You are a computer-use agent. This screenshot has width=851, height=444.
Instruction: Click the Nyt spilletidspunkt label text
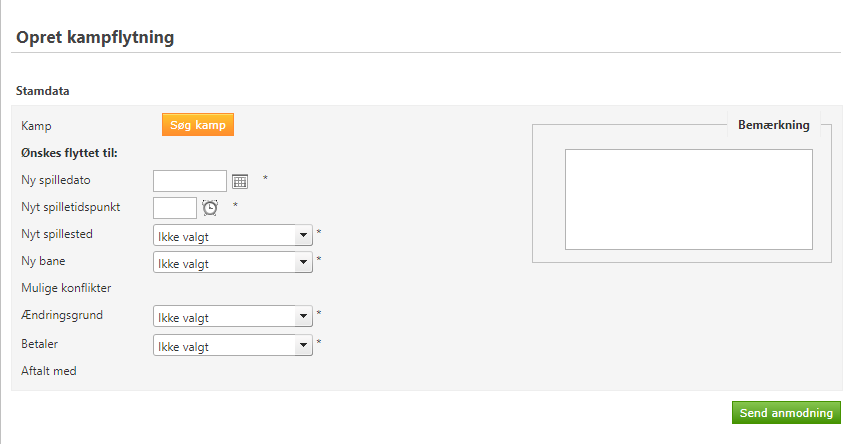tap(70, 207)
